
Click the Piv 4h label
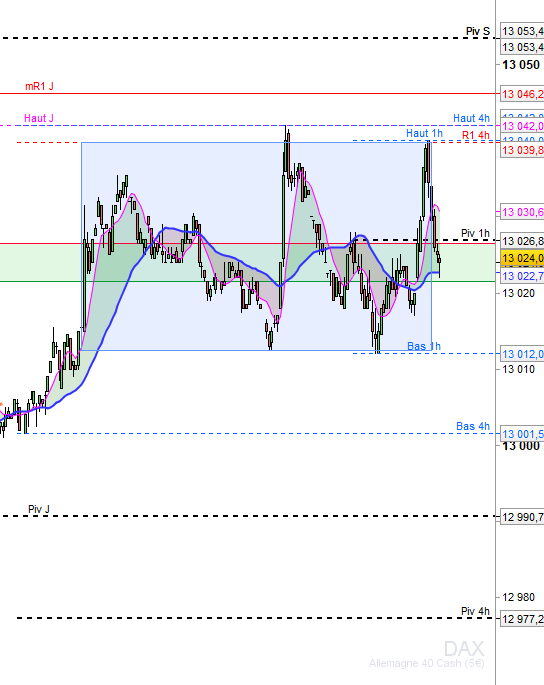tap(475, 611)
